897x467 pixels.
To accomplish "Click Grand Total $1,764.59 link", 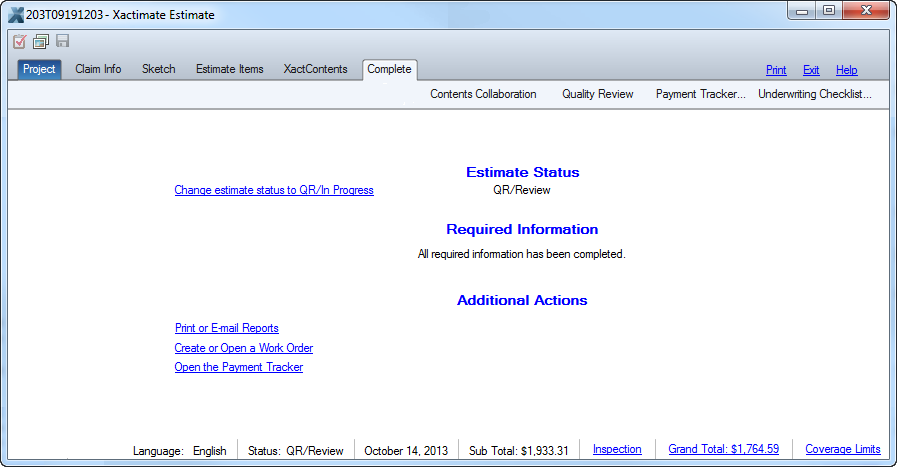I will click(724, 449).
